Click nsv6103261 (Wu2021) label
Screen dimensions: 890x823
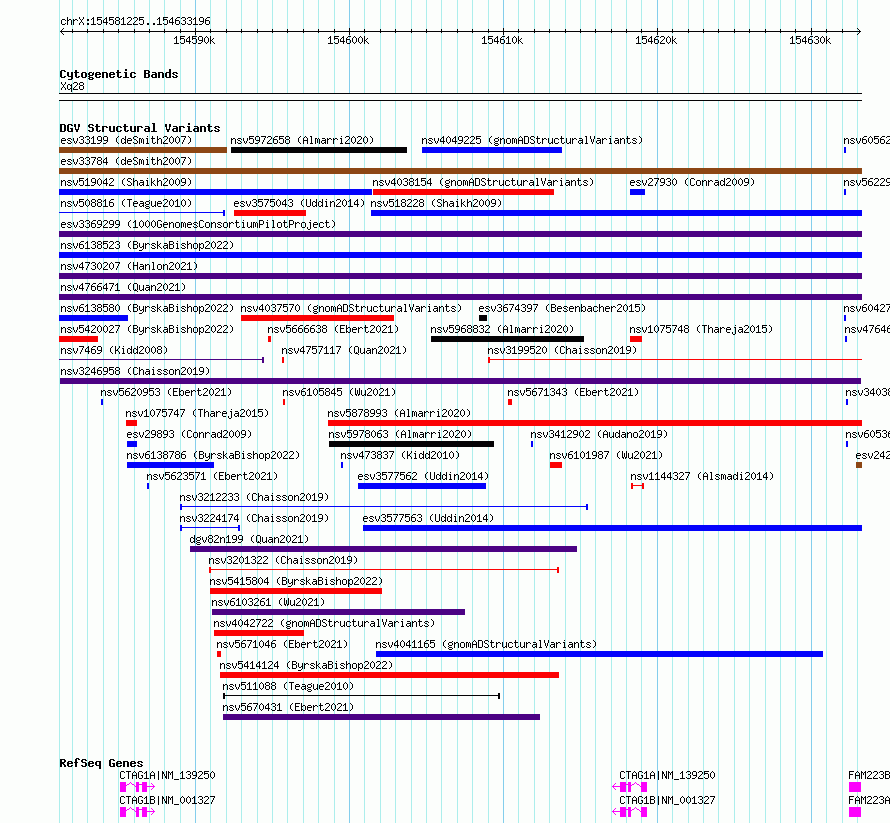click(268, 602)
